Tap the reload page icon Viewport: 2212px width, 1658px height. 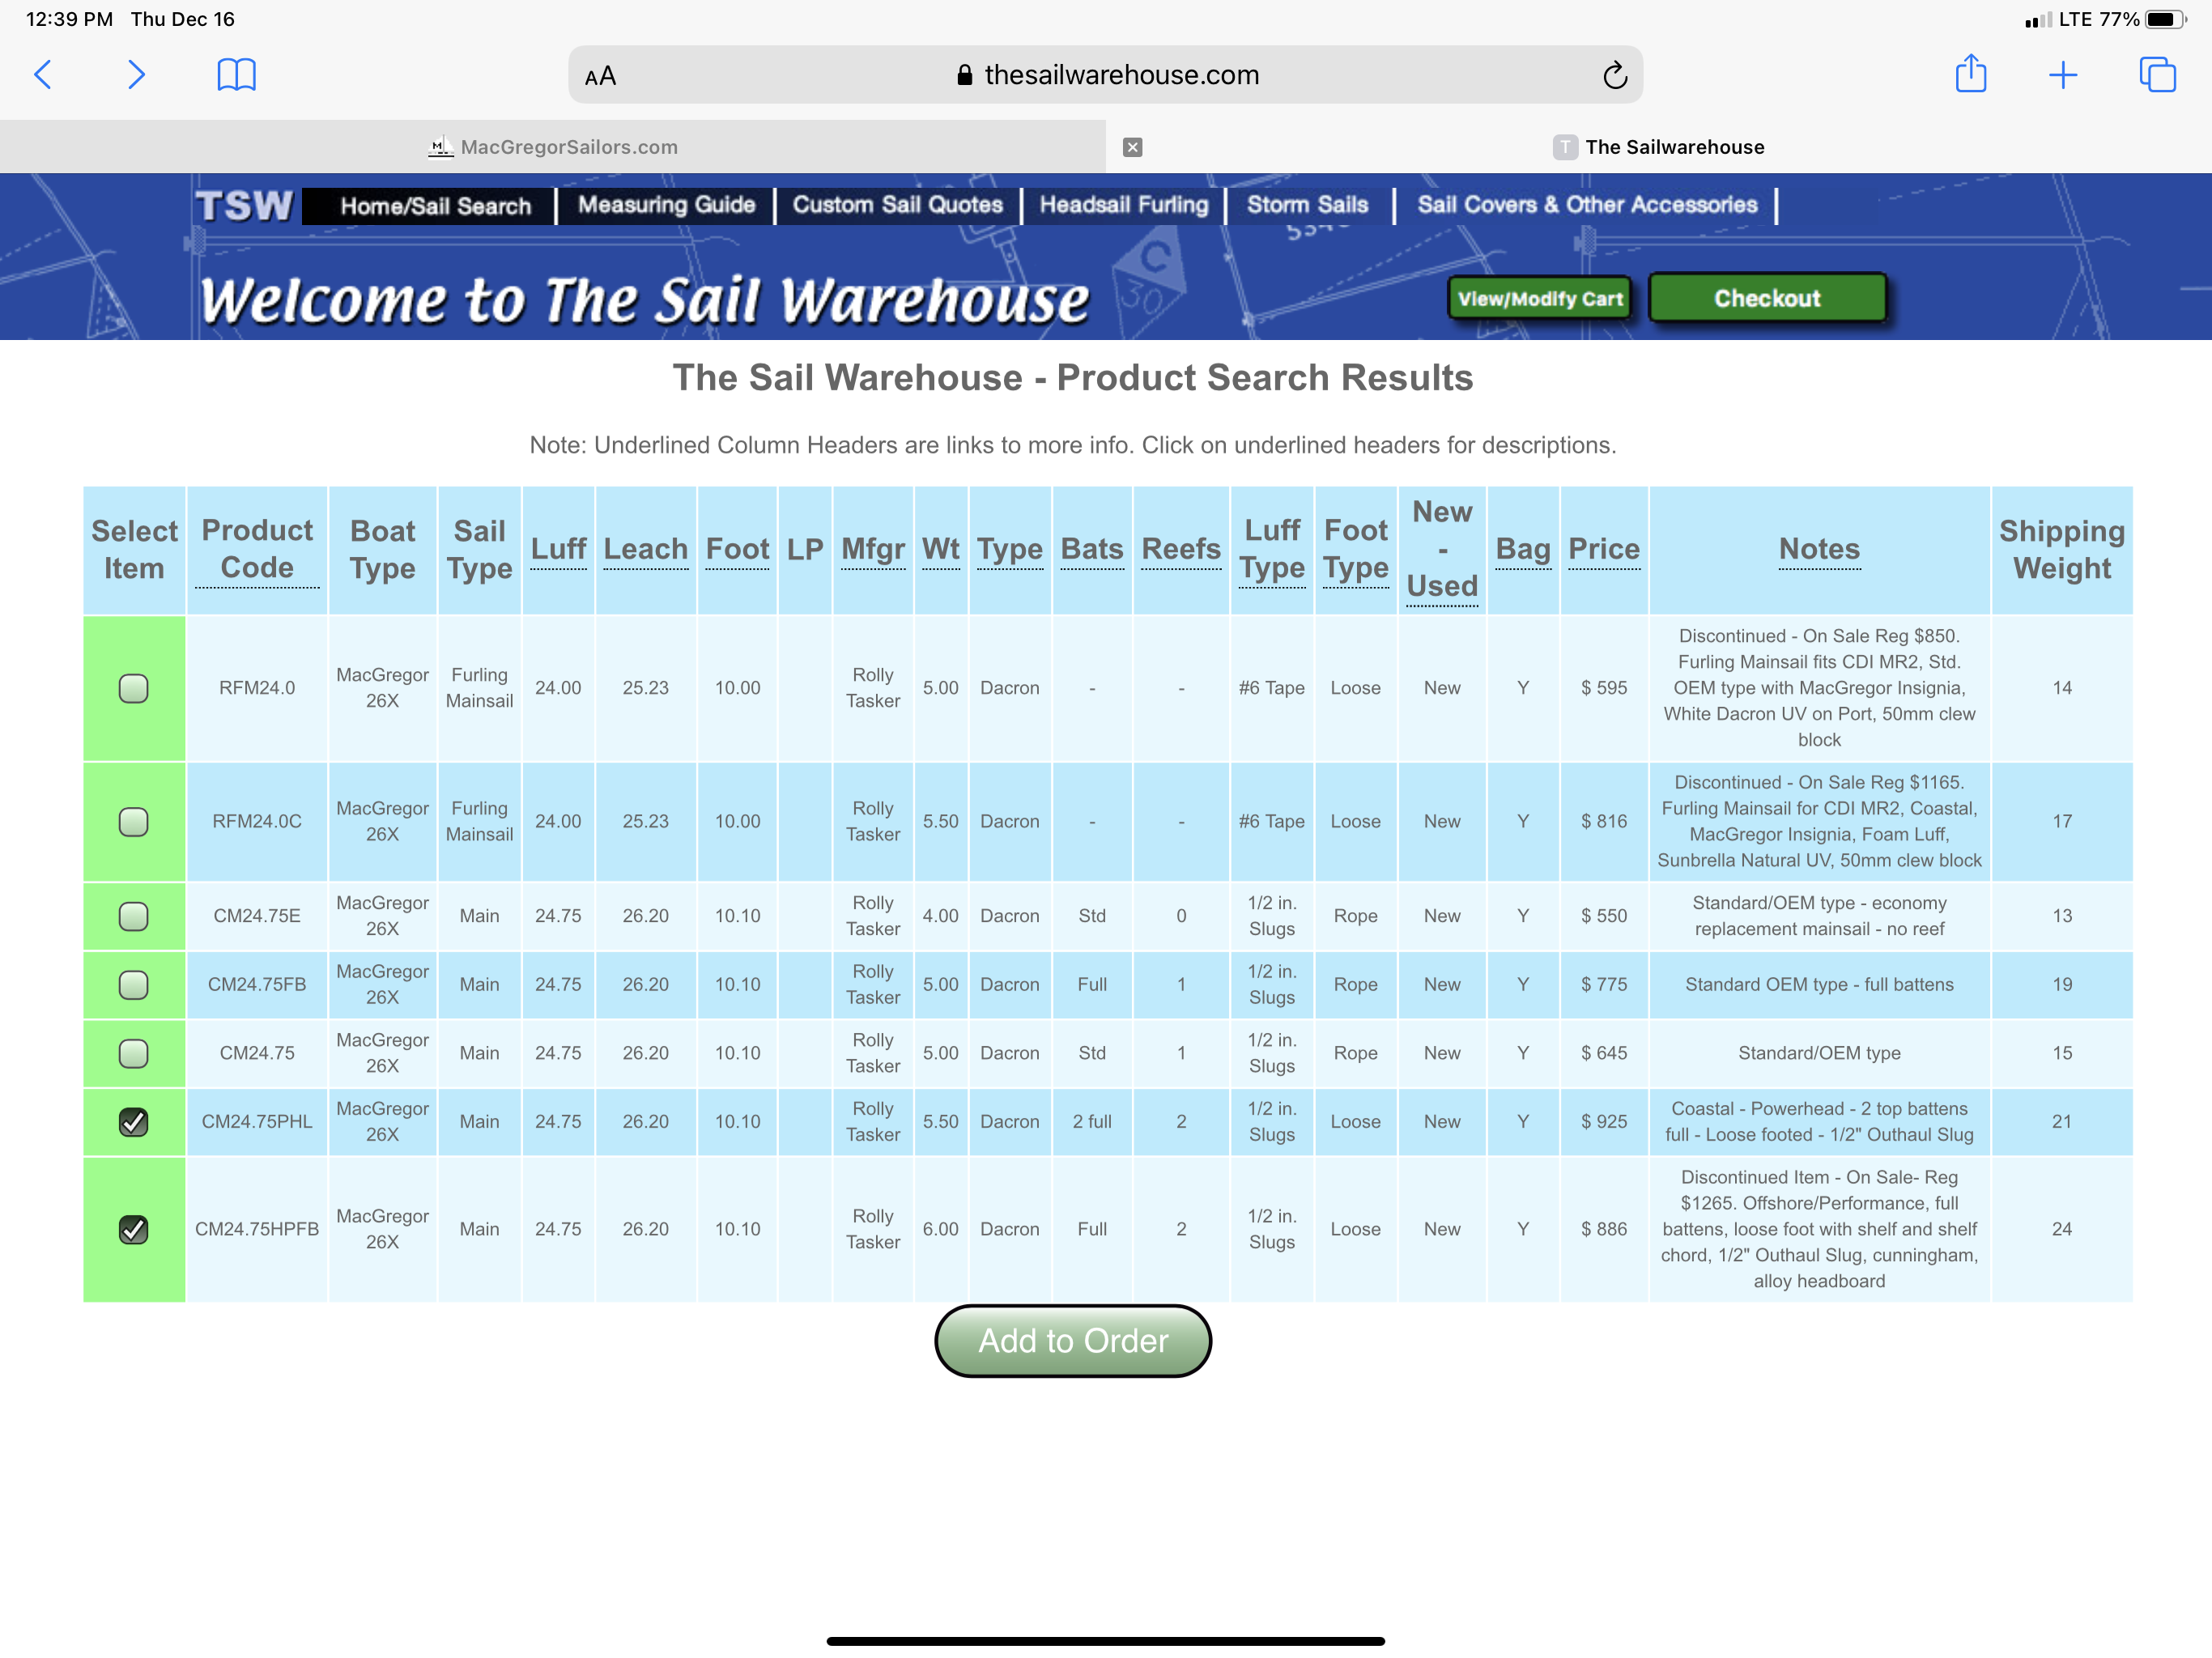pyautogui.click(x=1614, y=75)
